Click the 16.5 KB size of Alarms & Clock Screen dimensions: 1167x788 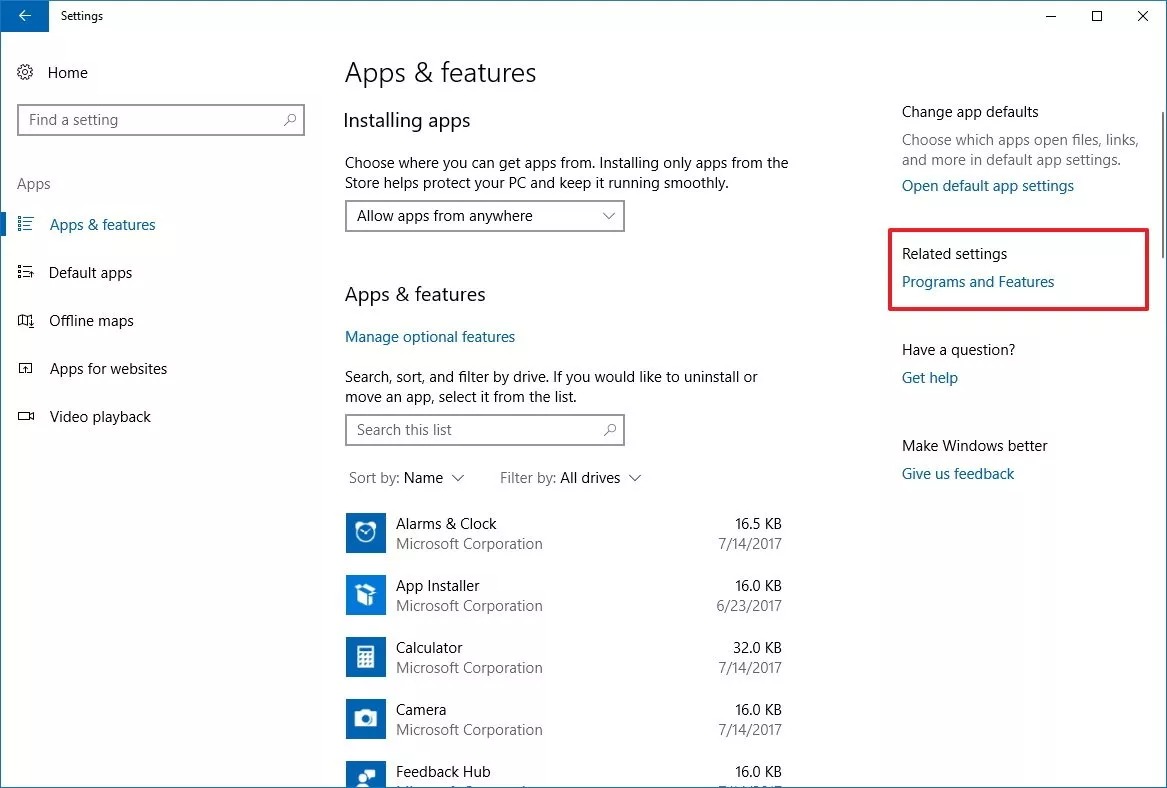click(x=758, y=524)
